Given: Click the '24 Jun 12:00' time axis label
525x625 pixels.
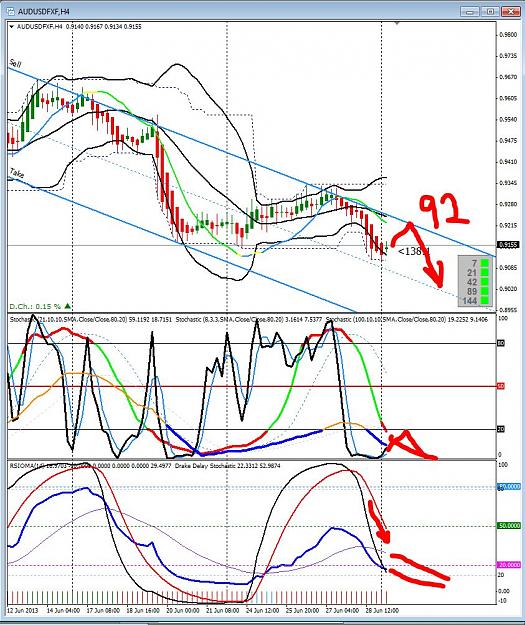Looking at the screenshot, I should (x=262, y=610).
